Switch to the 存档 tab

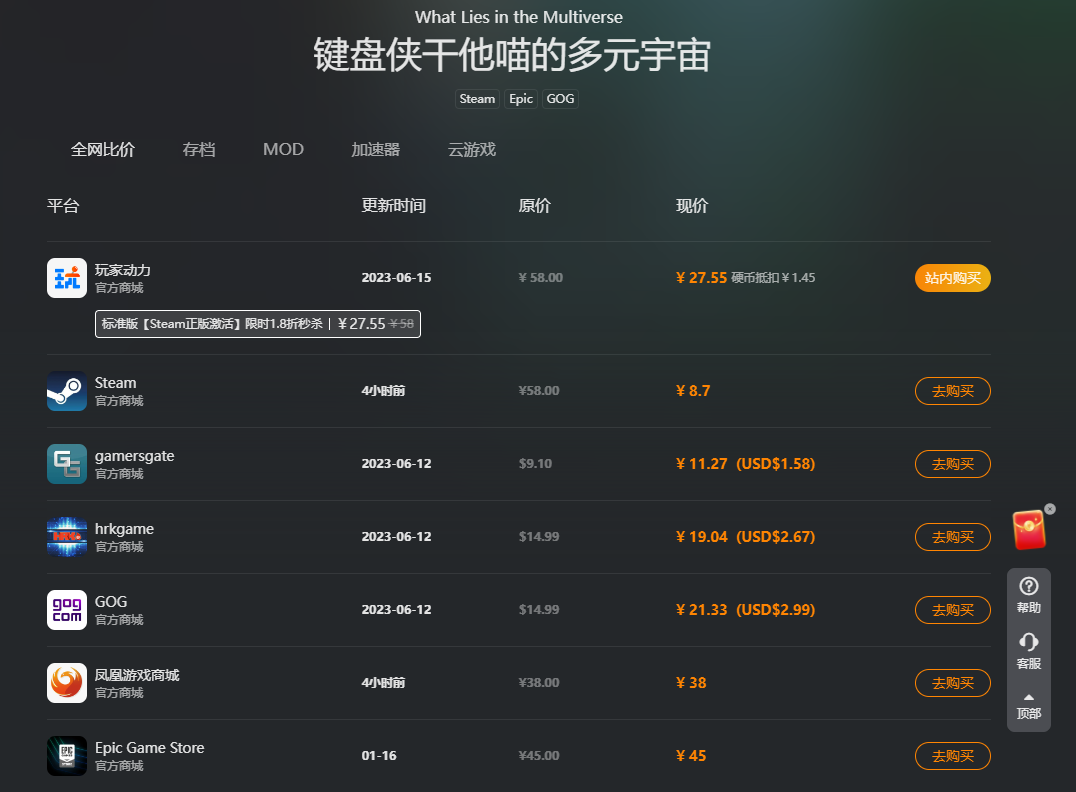[x=199, y=150]
